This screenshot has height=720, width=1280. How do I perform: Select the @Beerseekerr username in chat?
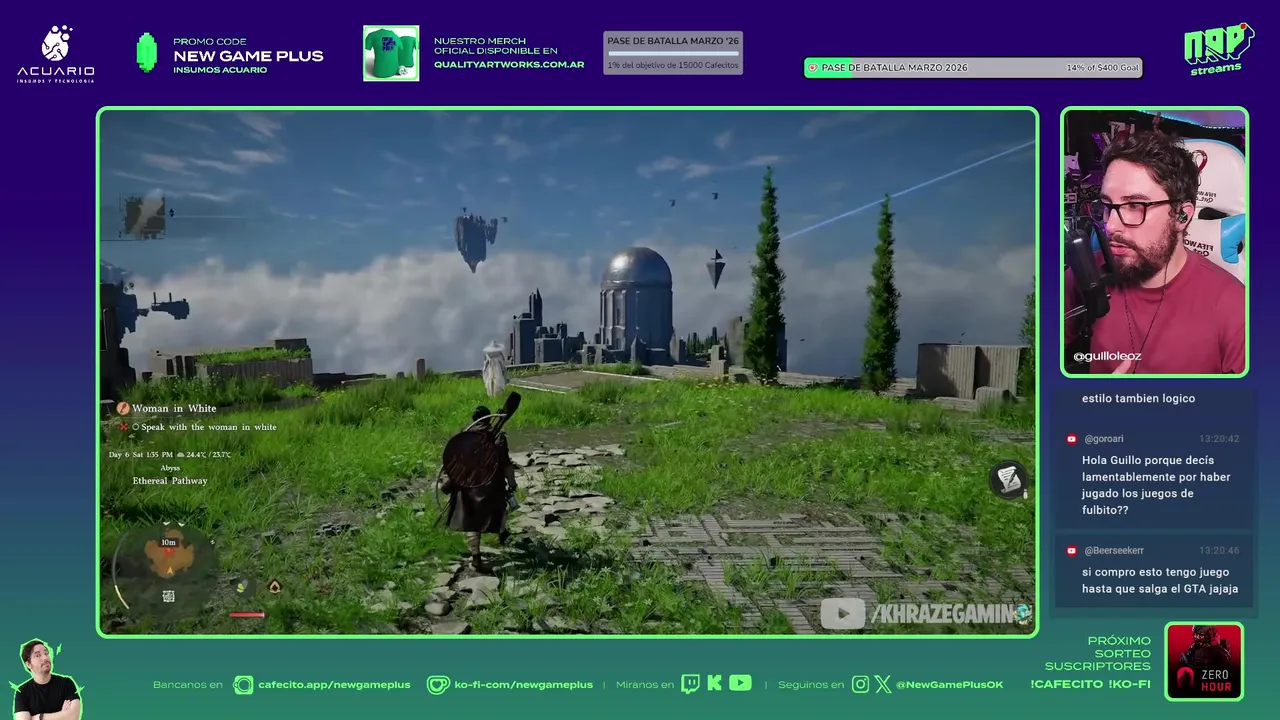(x=1114, y=551)
